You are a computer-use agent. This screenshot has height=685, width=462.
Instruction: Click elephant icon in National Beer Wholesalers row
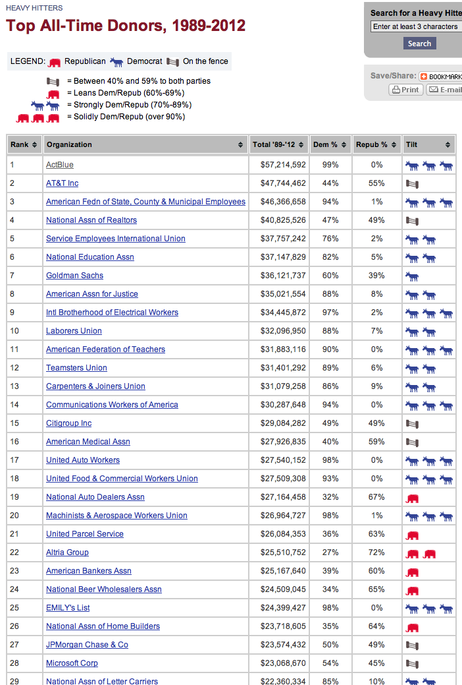(x=412, y=591)
